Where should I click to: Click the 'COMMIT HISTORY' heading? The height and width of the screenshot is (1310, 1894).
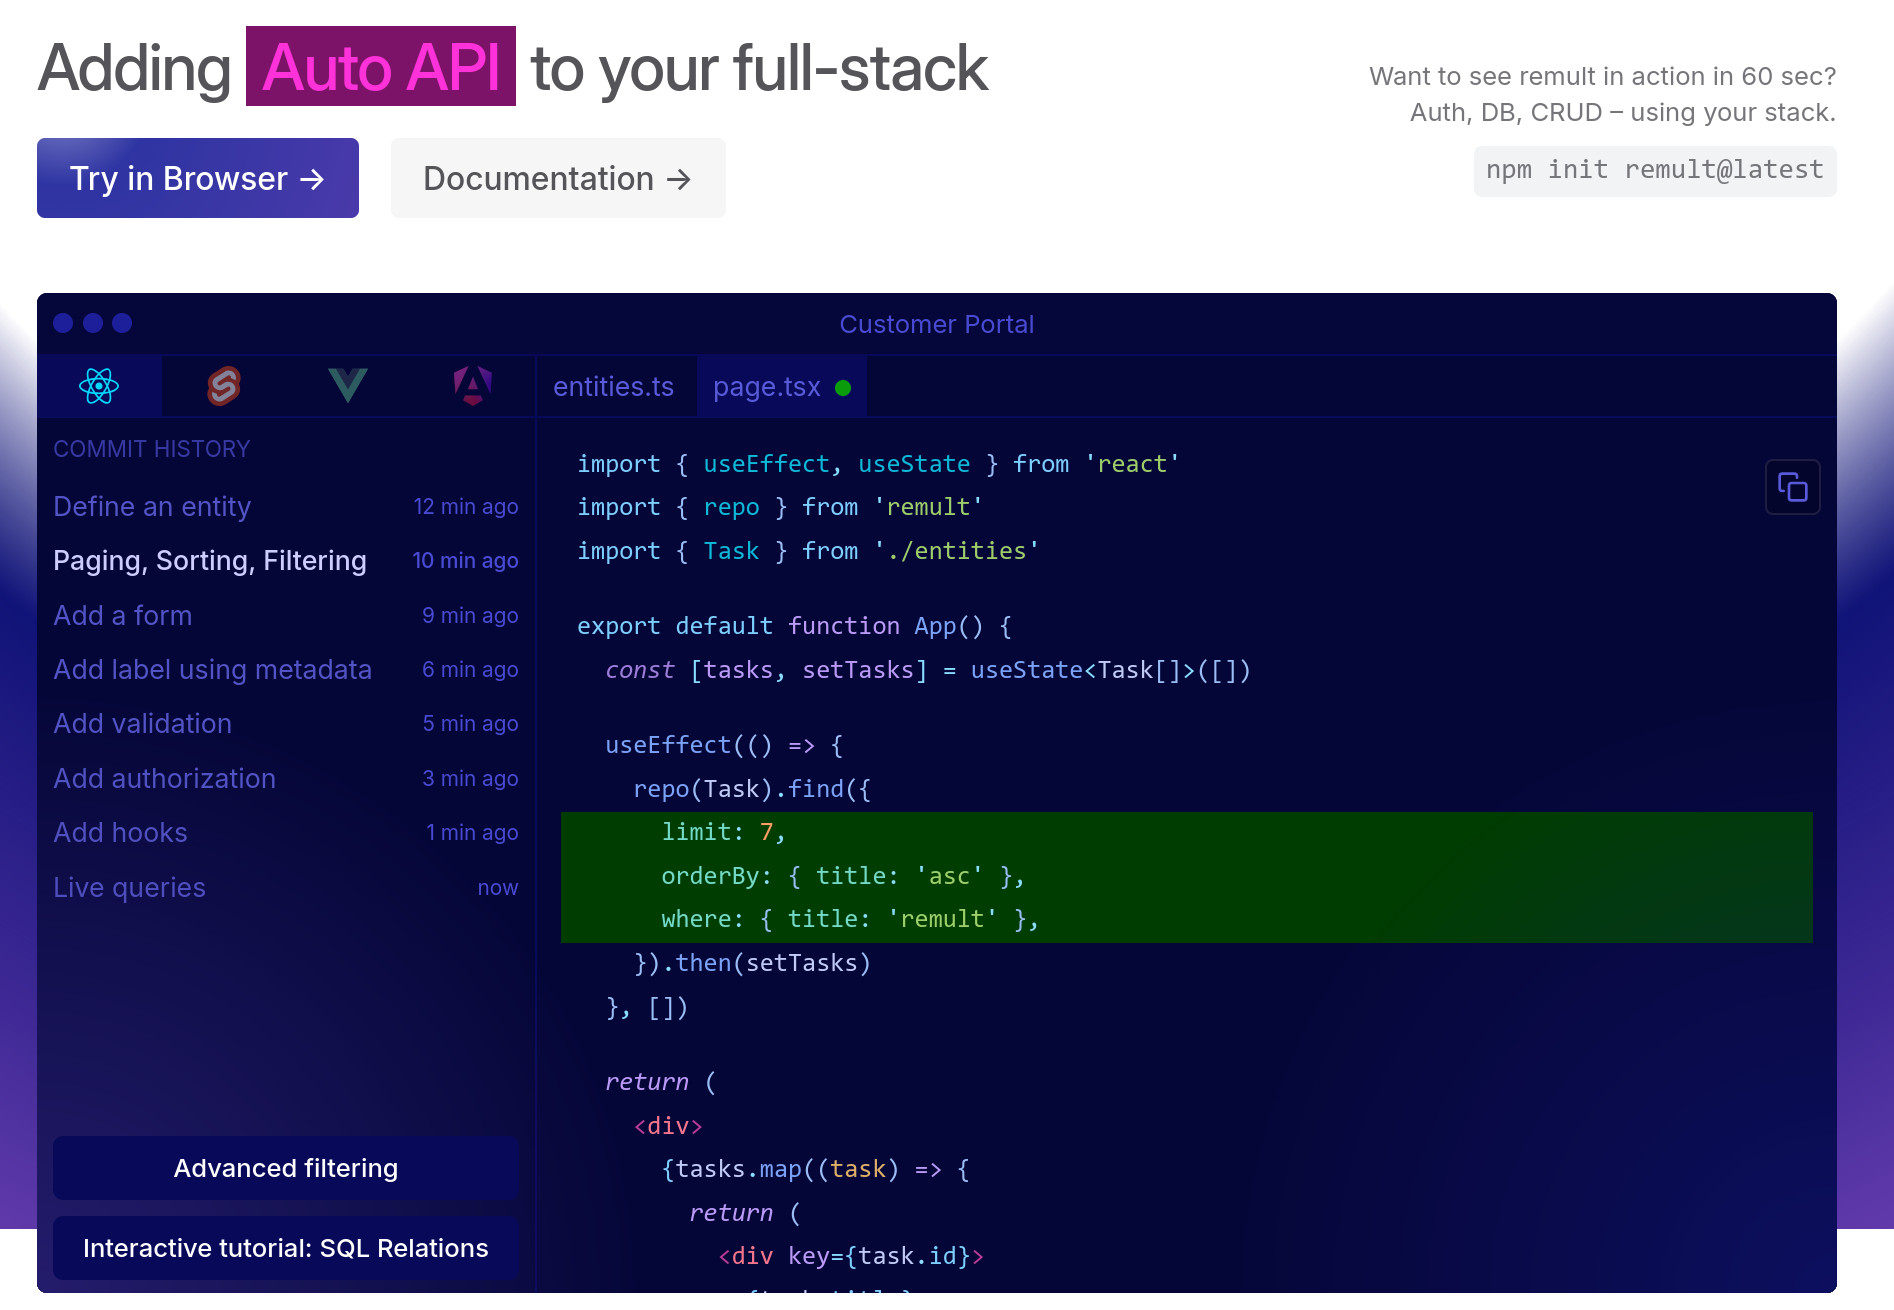point(152,449)
